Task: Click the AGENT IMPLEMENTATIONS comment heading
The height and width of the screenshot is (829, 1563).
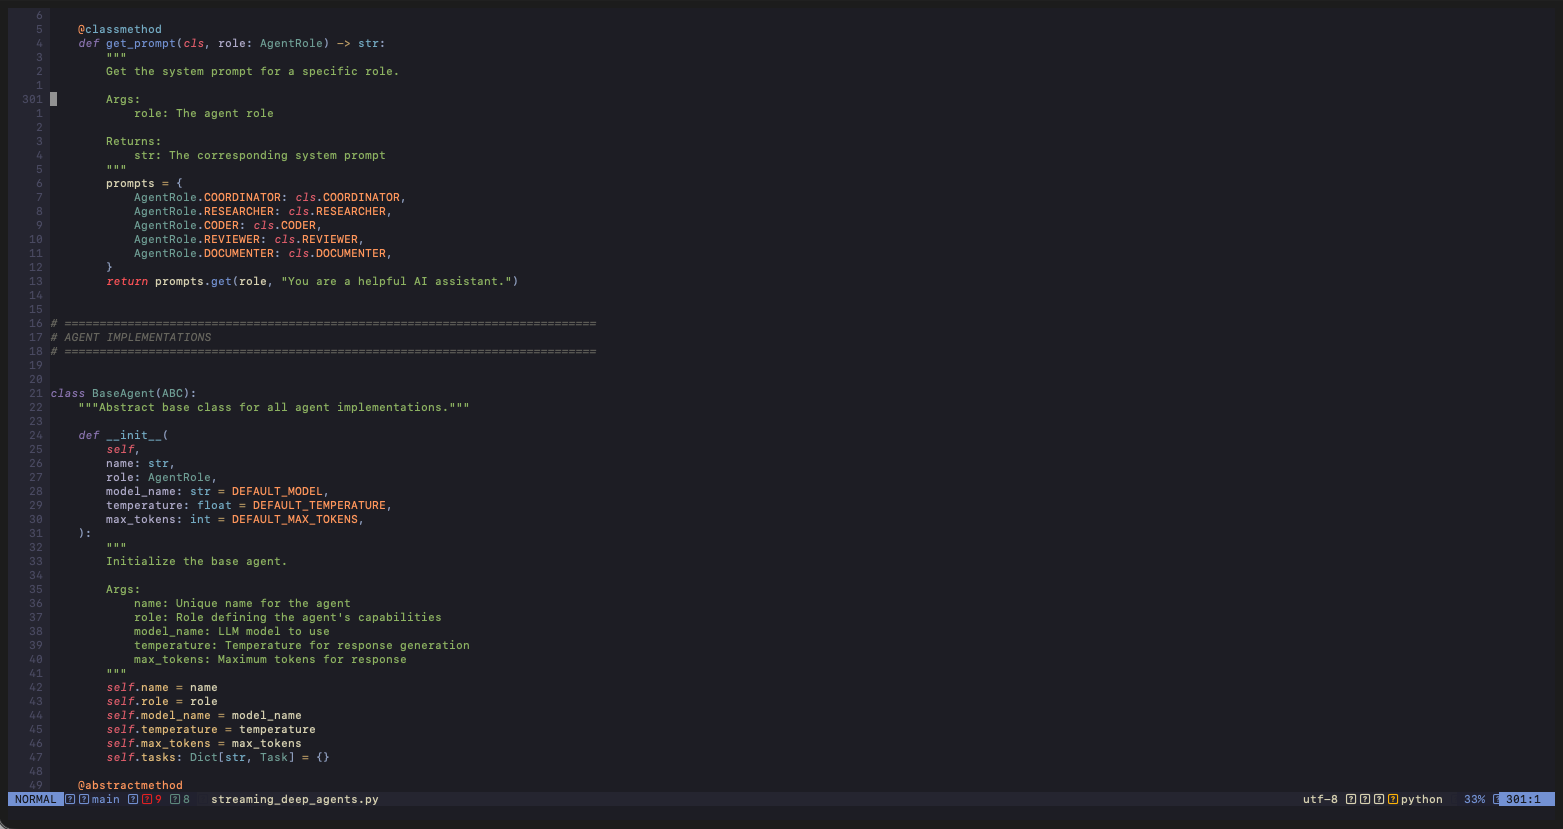Action: (x=137, y=337)
